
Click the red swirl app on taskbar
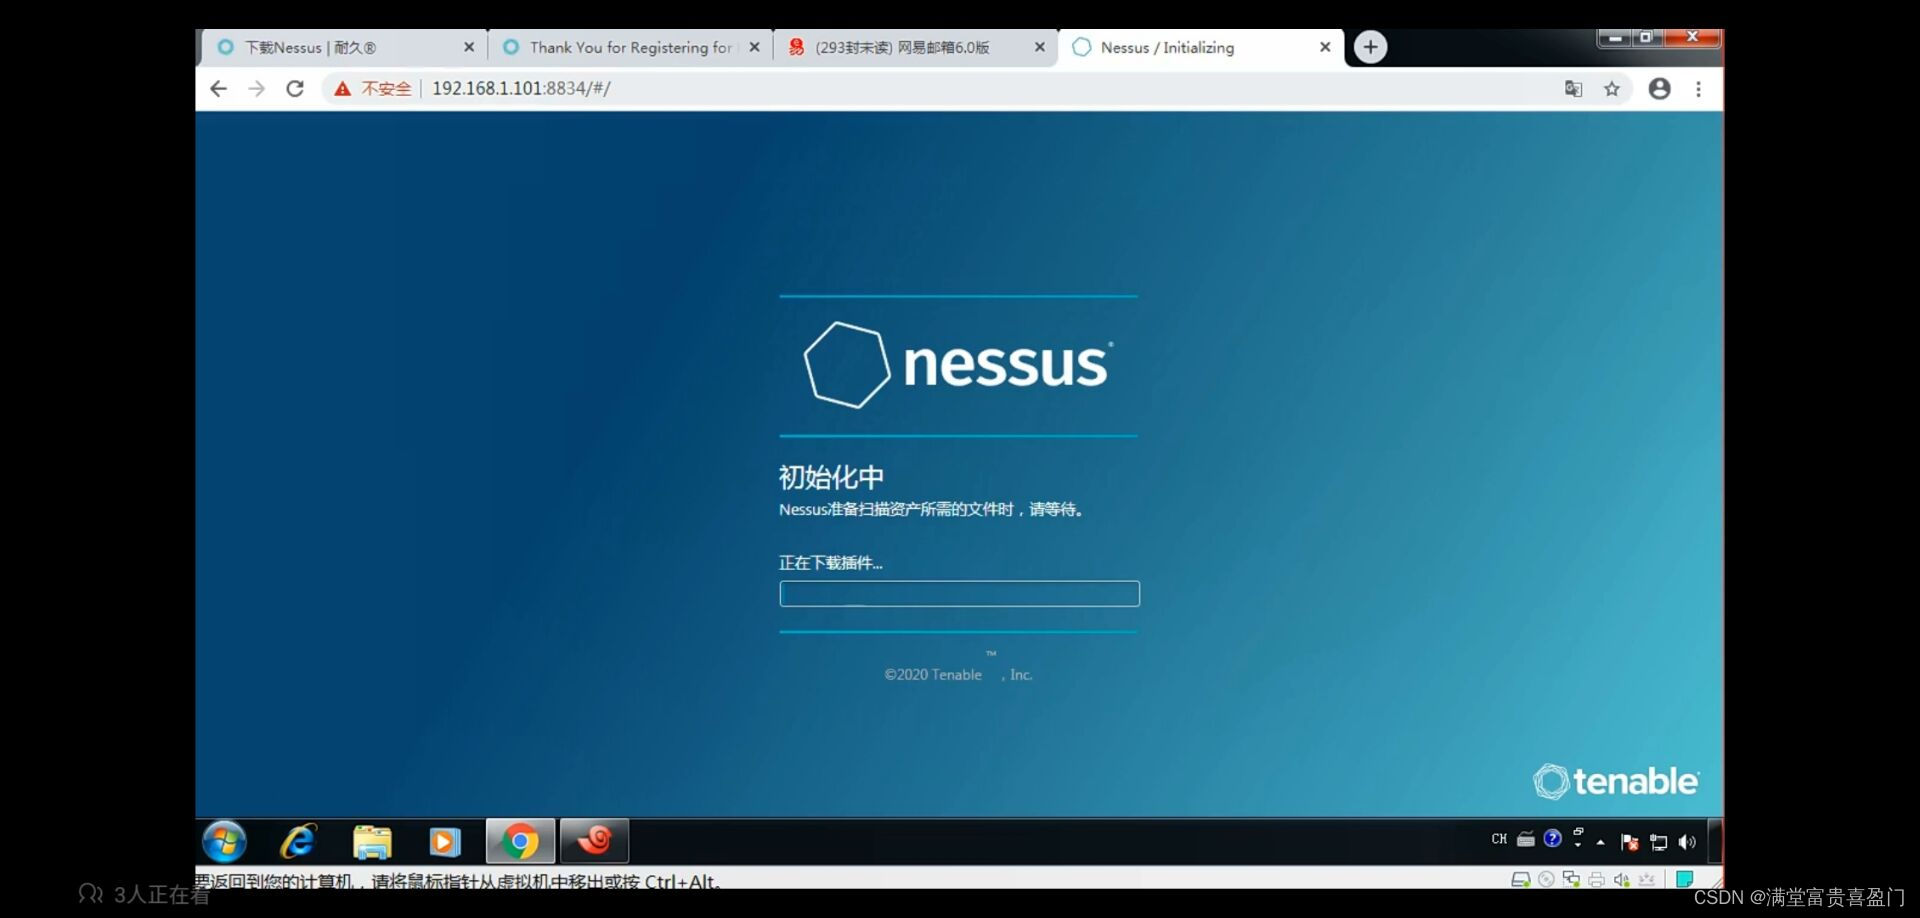(594, 841)
